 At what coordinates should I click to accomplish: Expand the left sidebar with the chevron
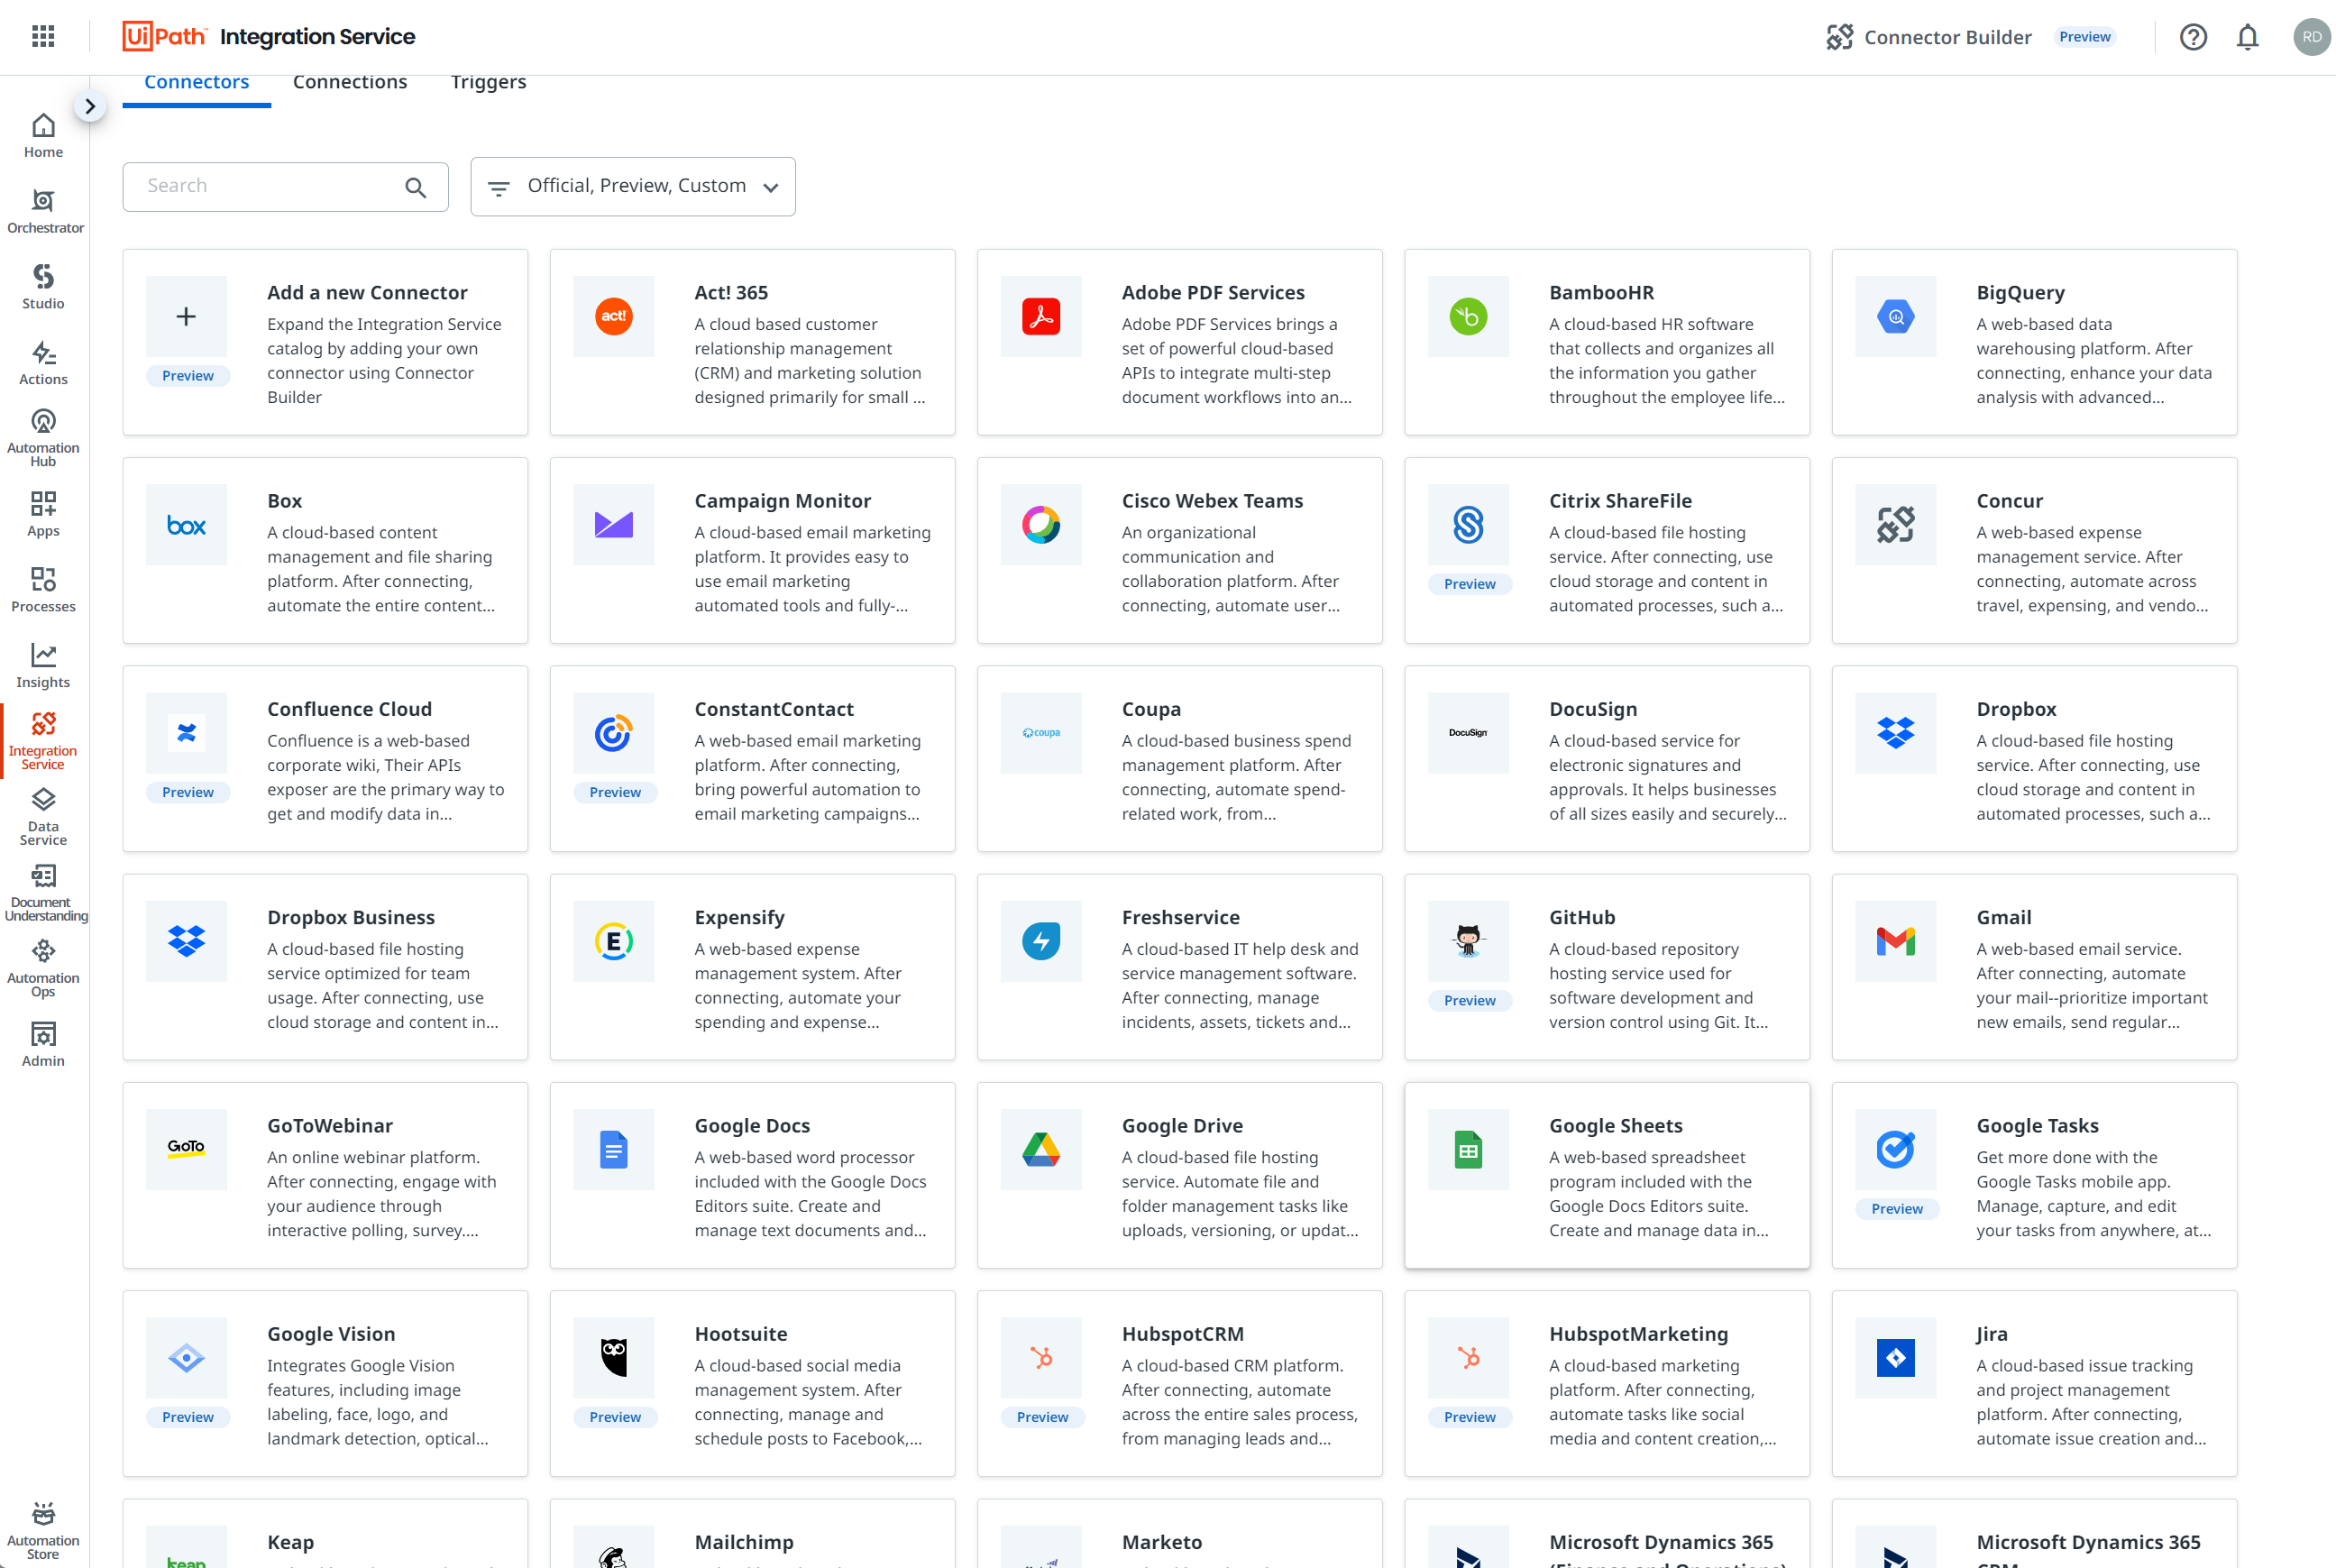point(90,106)
